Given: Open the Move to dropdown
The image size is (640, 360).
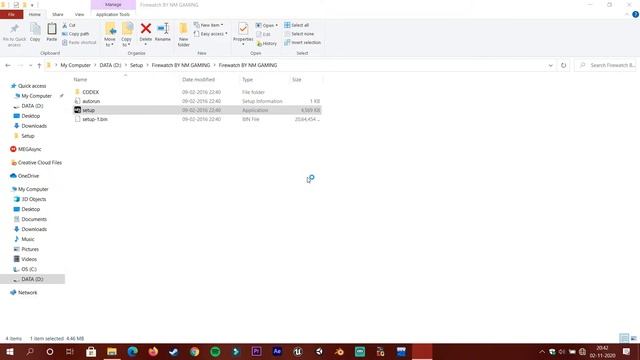Looking at the screenshot, I should (x=110, y=35).
